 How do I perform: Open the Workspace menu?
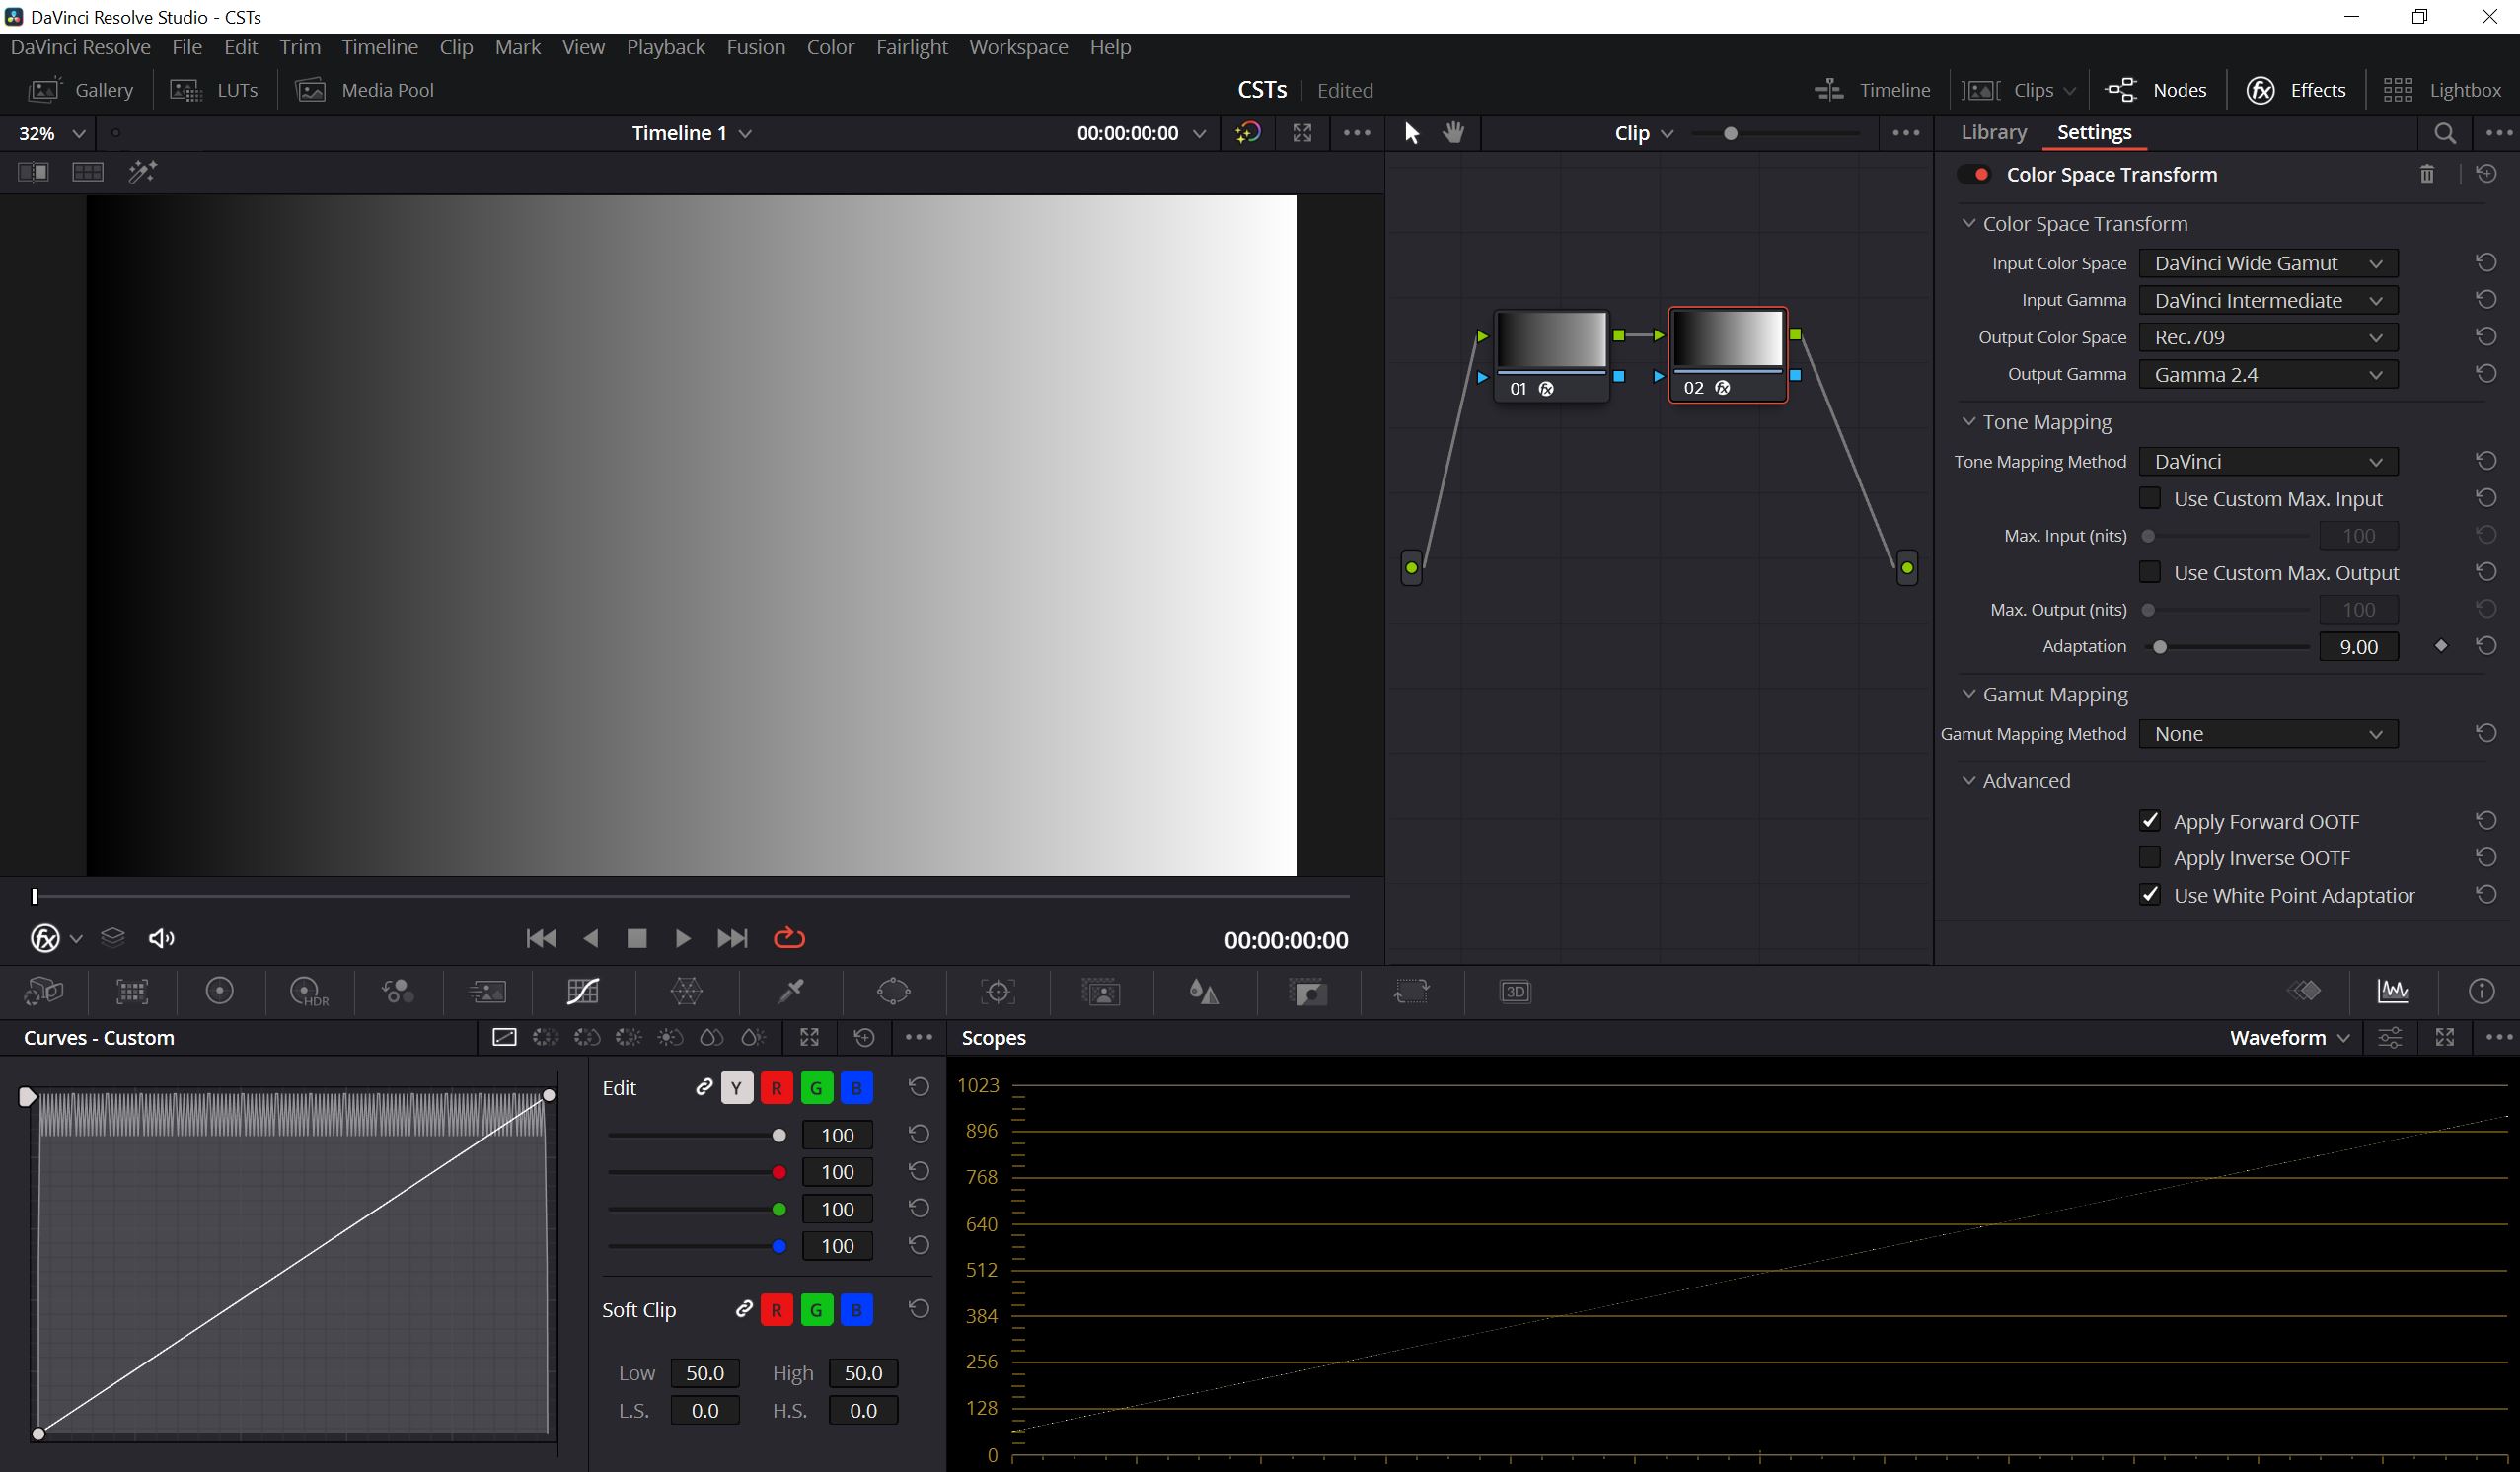(x=1018, y=47)
